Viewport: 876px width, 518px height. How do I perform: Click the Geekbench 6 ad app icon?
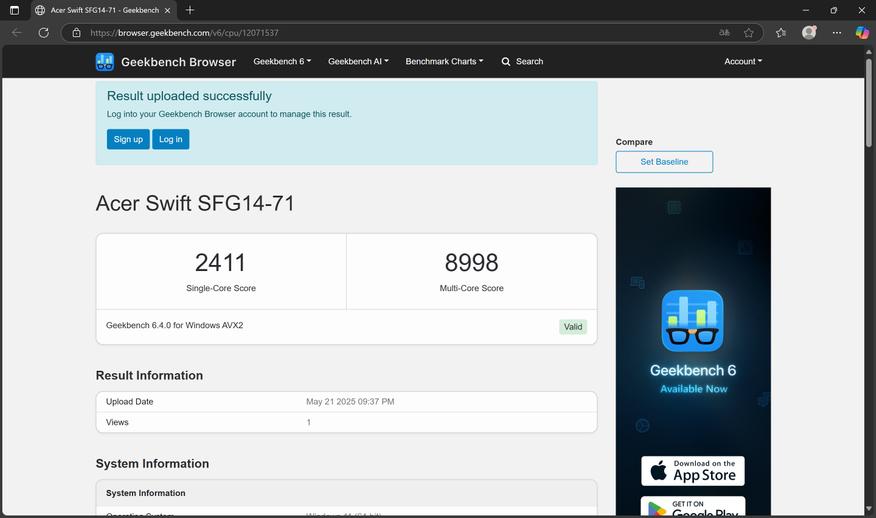[x=693, y=320]
